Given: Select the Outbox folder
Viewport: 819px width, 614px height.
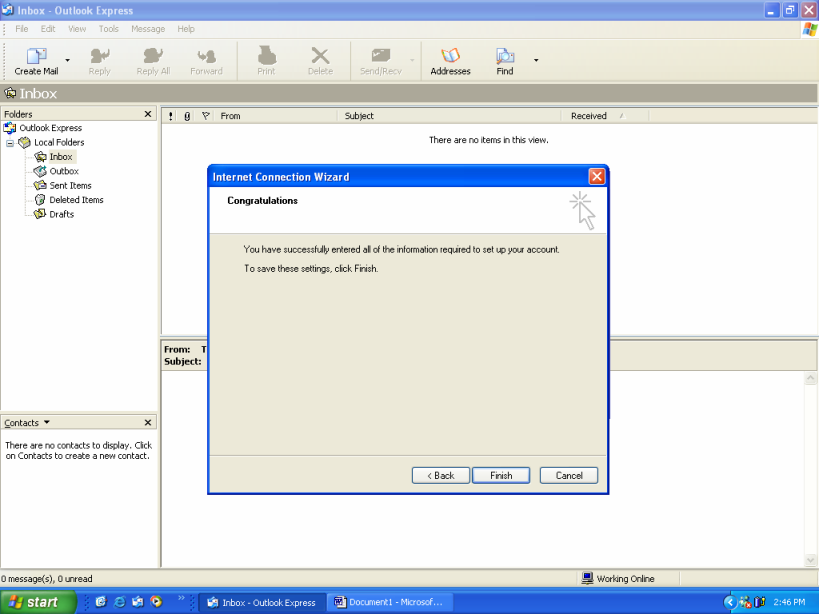Looking at the screenshot, I should [x=56, y=171].
